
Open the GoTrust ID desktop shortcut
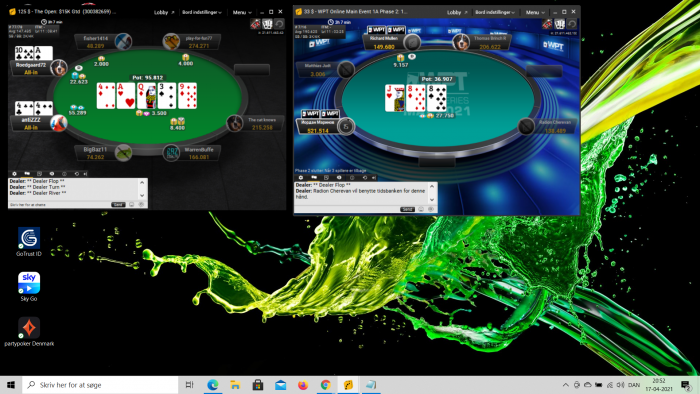coord(29,242)
